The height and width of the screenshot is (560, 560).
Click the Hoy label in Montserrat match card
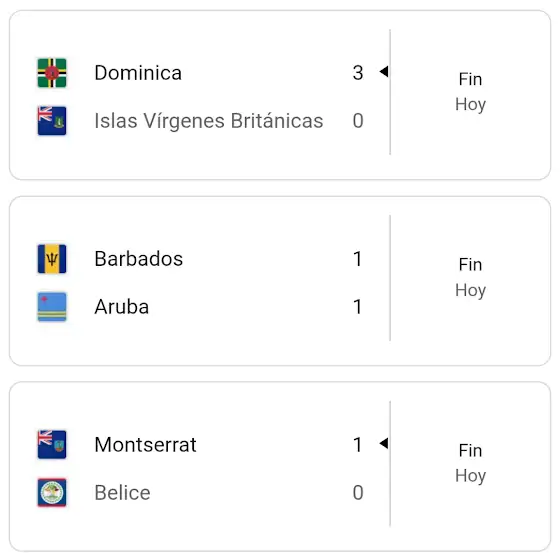[470, 476]
